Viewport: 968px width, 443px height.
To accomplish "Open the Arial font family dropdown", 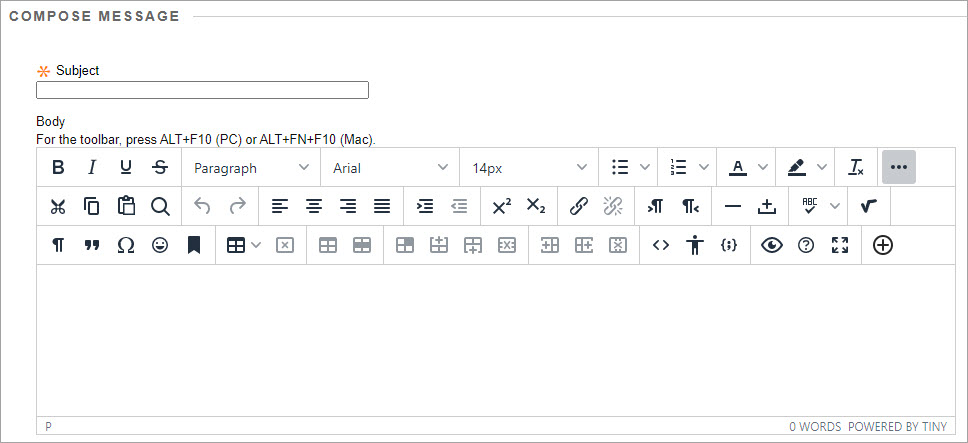I will 390,168.
